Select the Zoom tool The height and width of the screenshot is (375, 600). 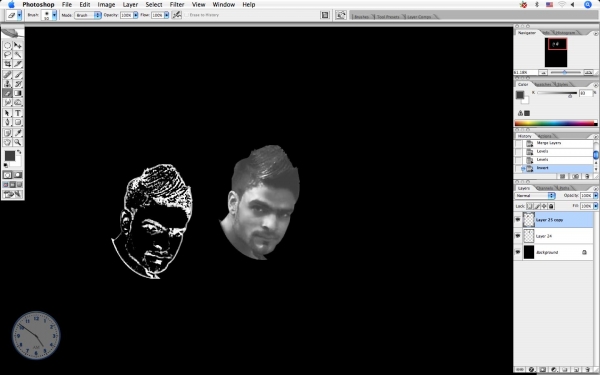coord(18,142)
